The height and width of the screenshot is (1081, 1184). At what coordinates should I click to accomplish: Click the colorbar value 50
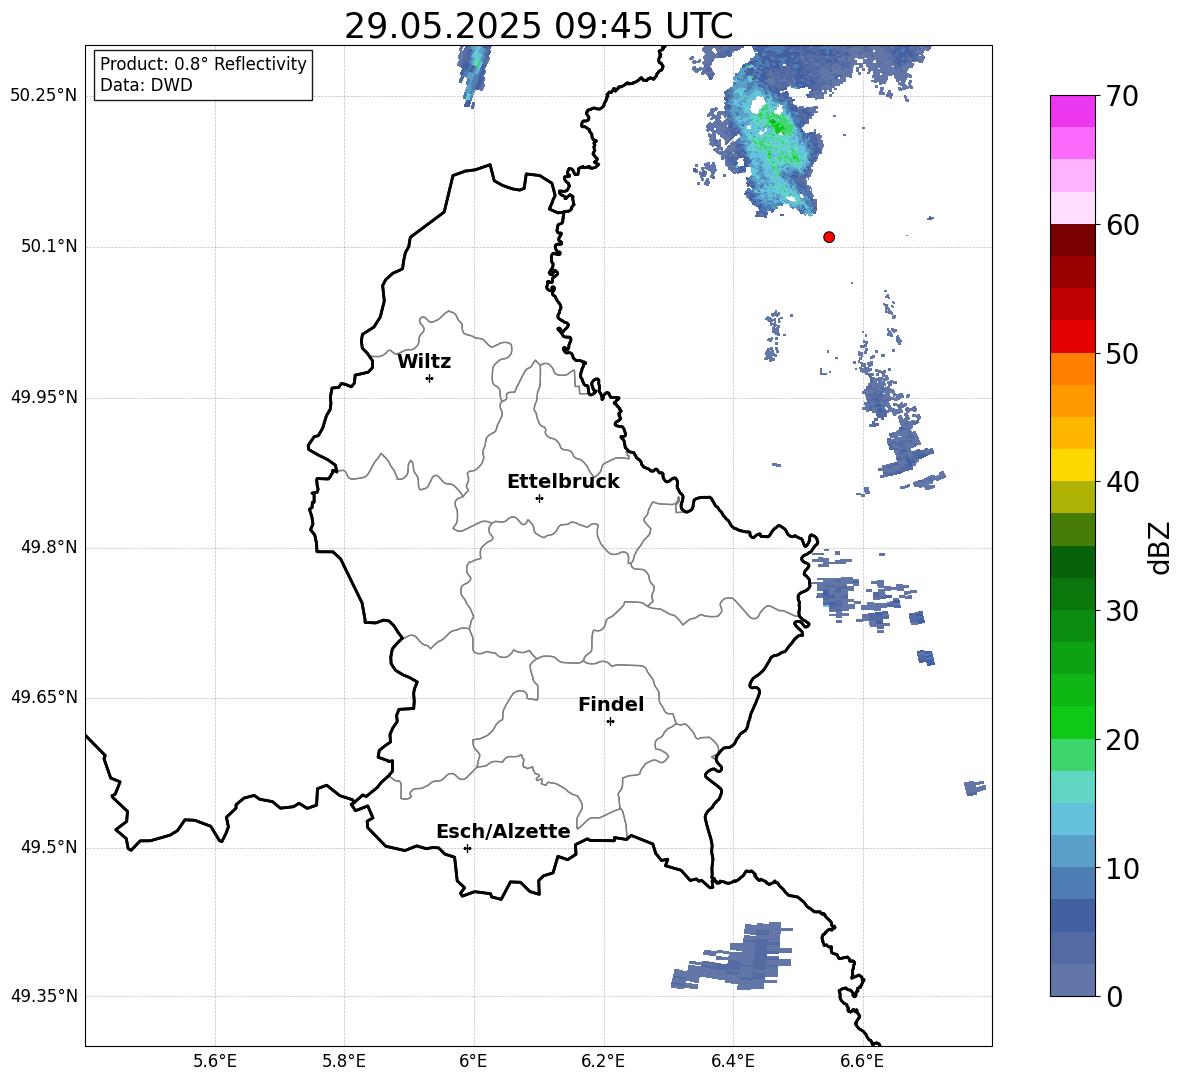pyautogui.click(x=1122, y=353)
